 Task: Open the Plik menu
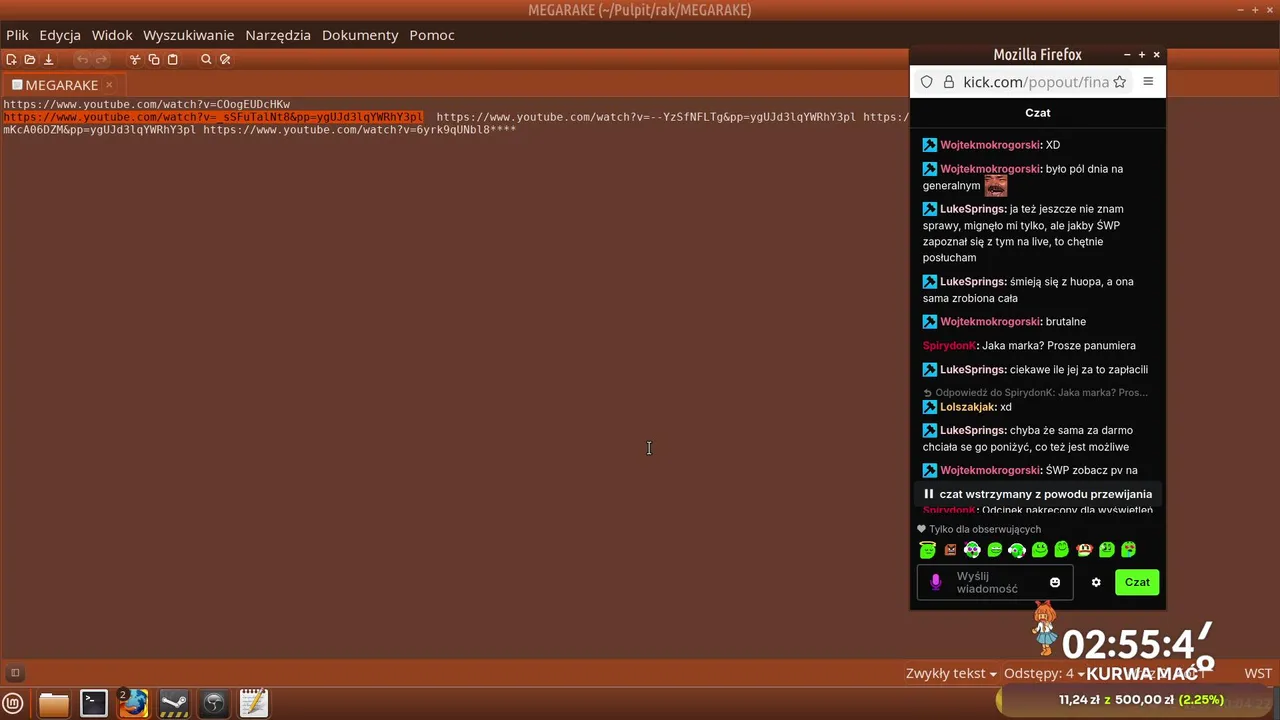17,35
